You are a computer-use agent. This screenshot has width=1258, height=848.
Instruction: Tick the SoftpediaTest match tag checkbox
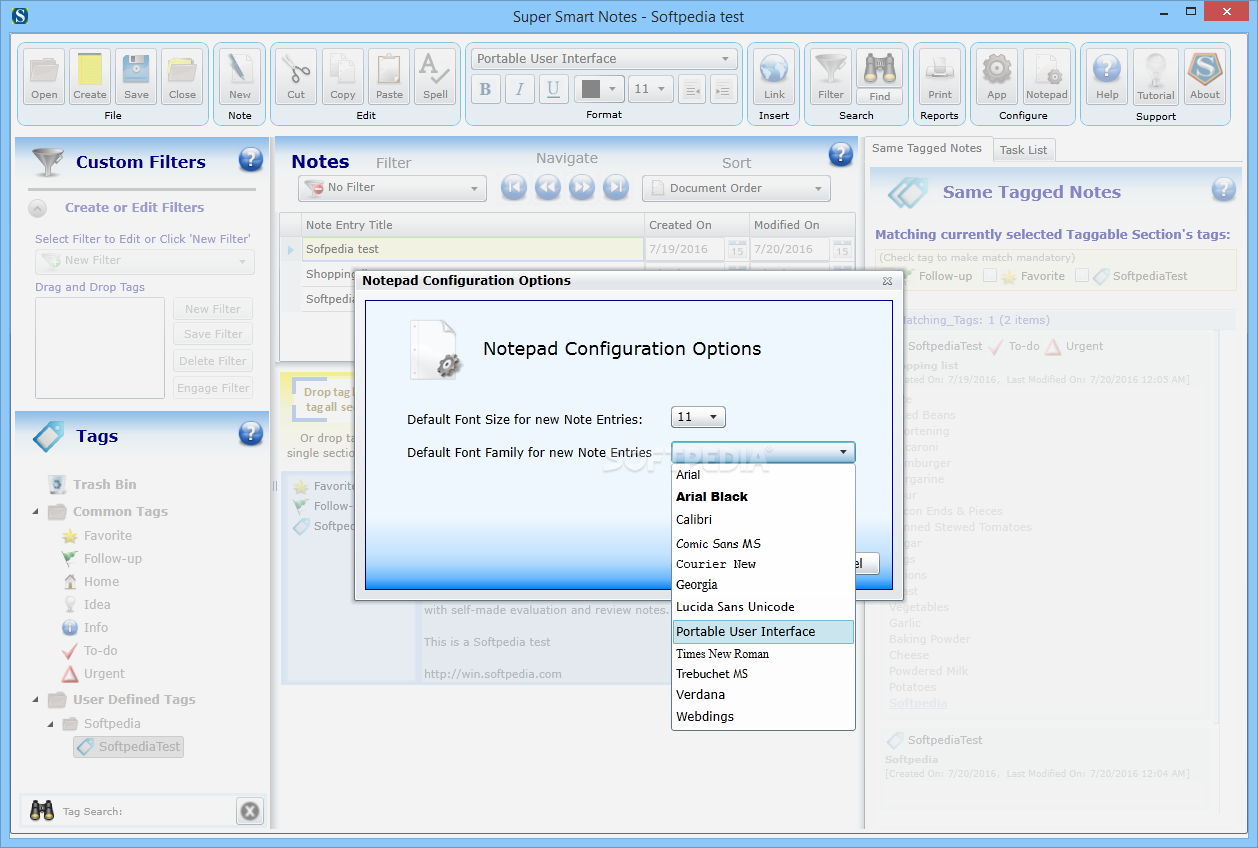pos(1081,275)
